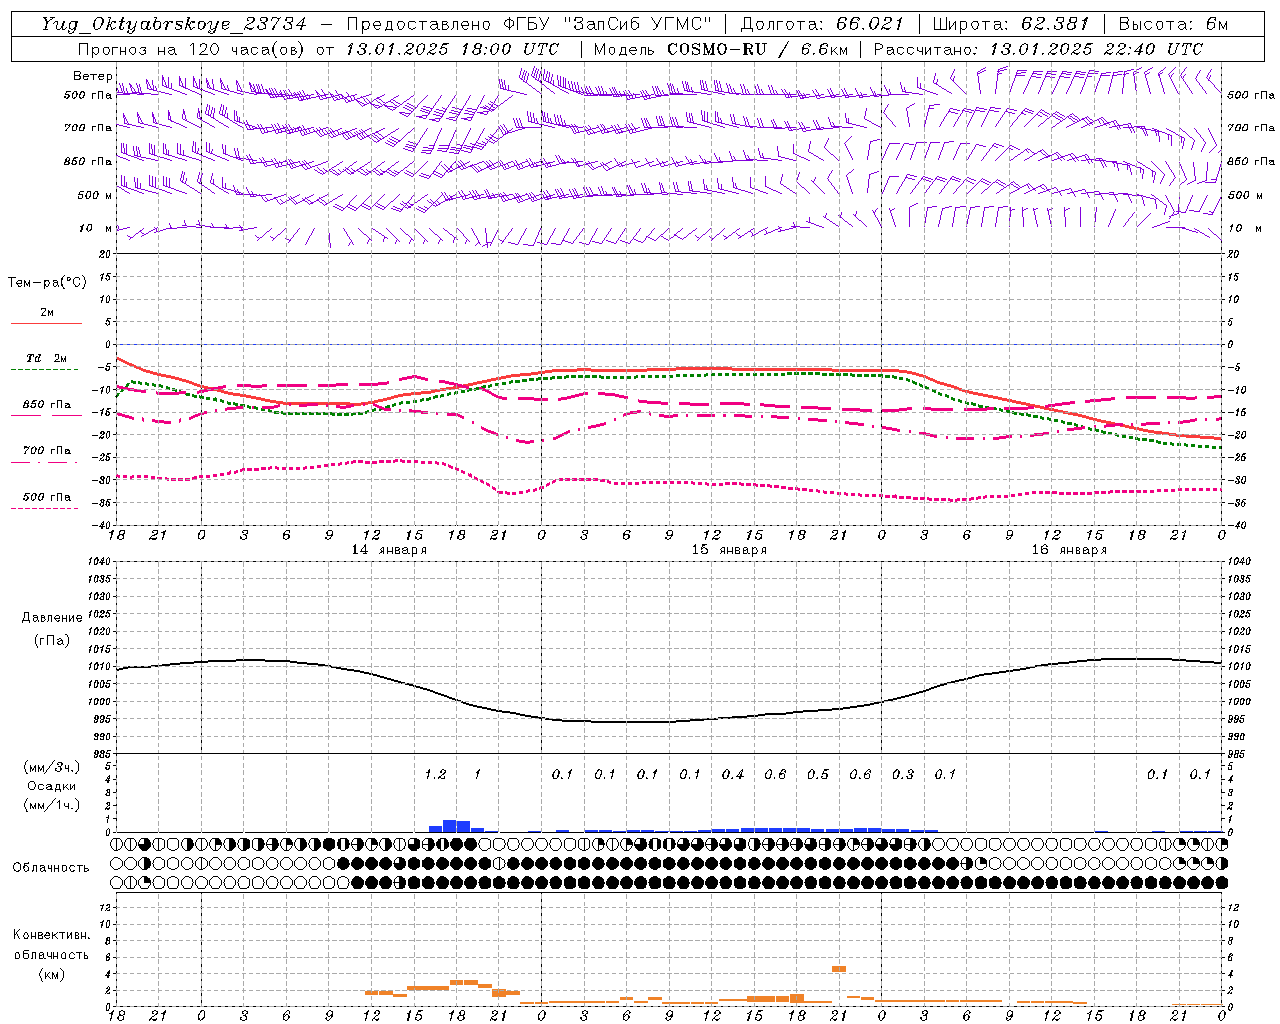Click the date label 15 января
1280x1024 pixels.
[x=729, y=550]
